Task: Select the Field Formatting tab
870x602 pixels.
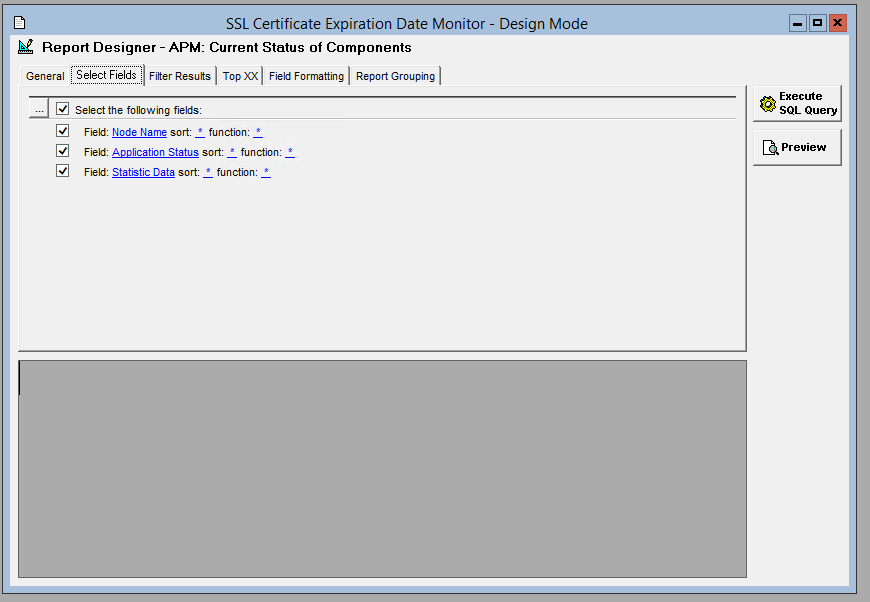Action: coord(306,76)
